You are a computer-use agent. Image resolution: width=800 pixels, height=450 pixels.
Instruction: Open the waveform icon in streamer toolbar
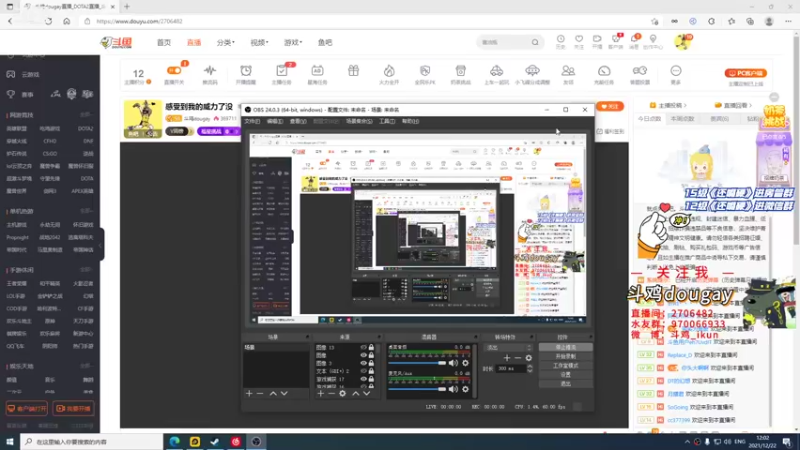pos(210,70)
